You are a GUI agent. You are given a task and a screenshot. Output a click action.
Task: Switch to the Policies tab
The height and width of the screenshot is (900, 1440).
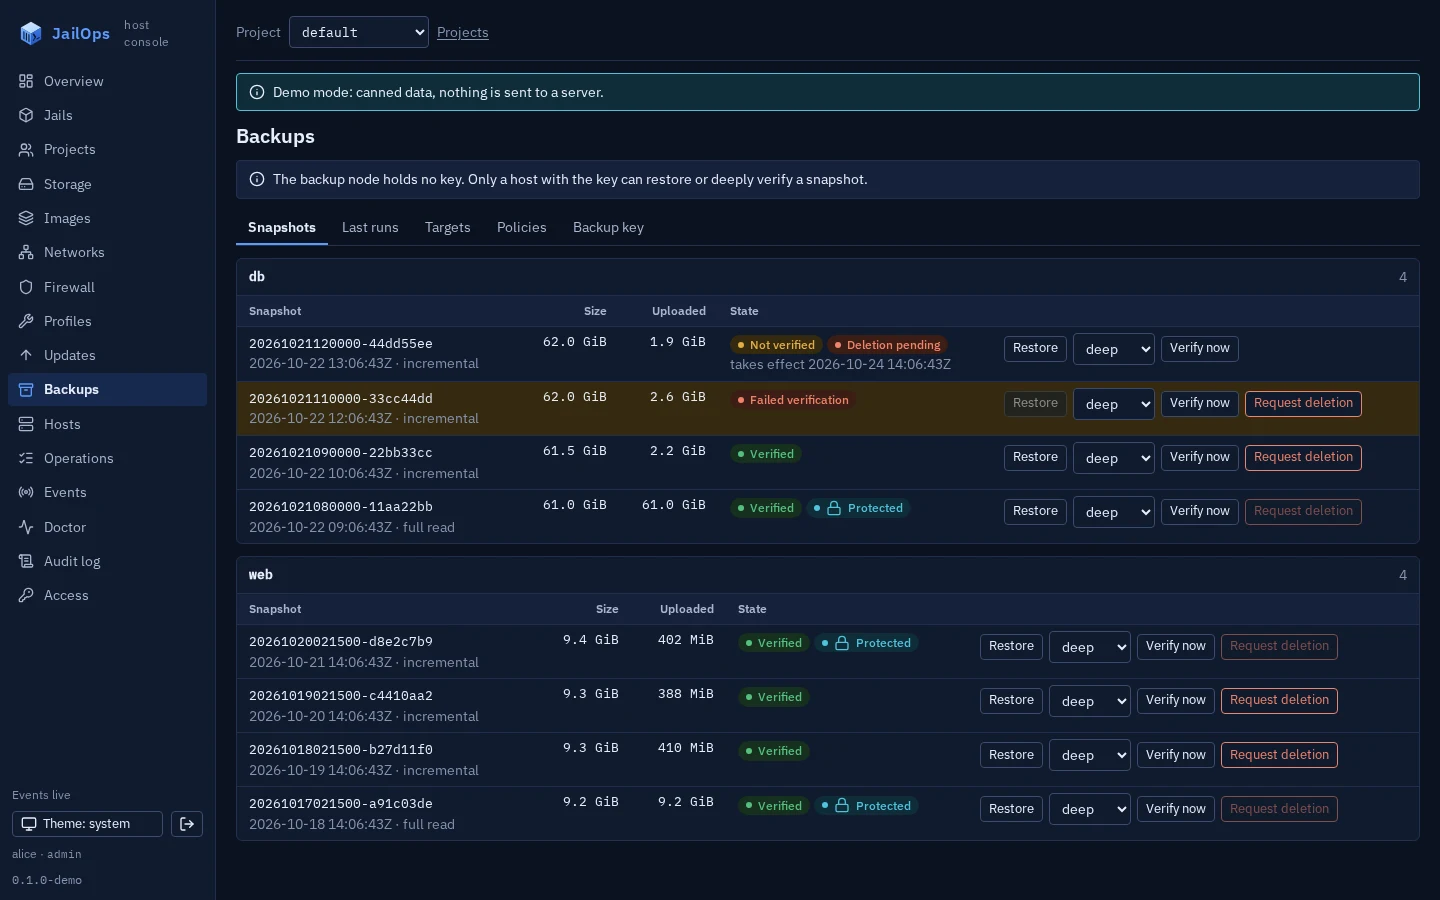pyautogui.click(x=522, y=228)
